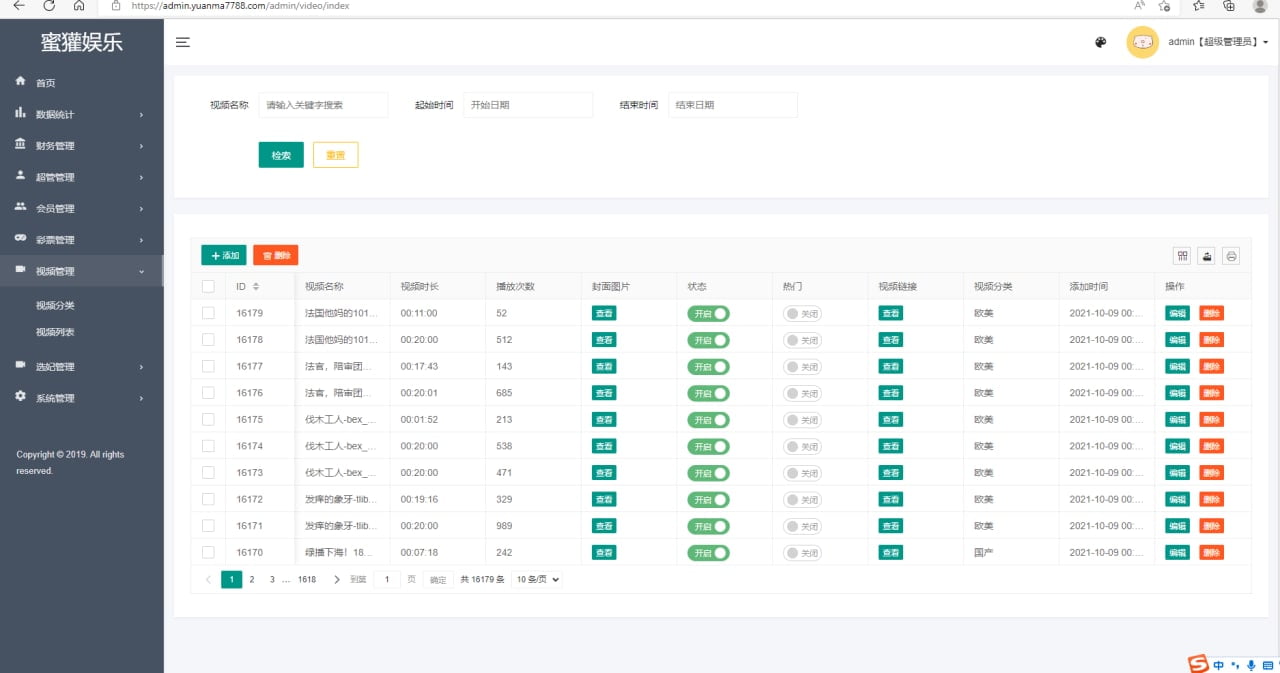Click camera icon beside 选妃管理
1280x673 pixels.
[x=20, y=365]
